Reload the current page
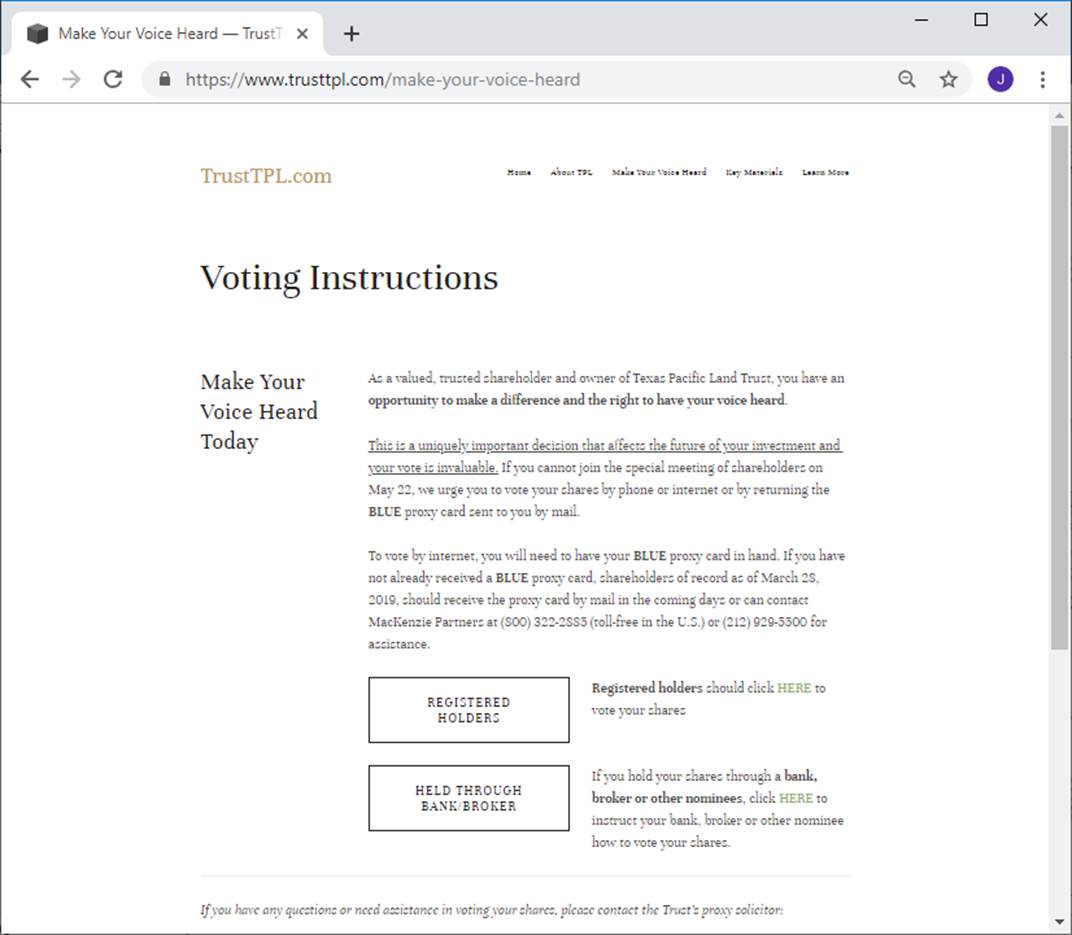 (113, 80)
